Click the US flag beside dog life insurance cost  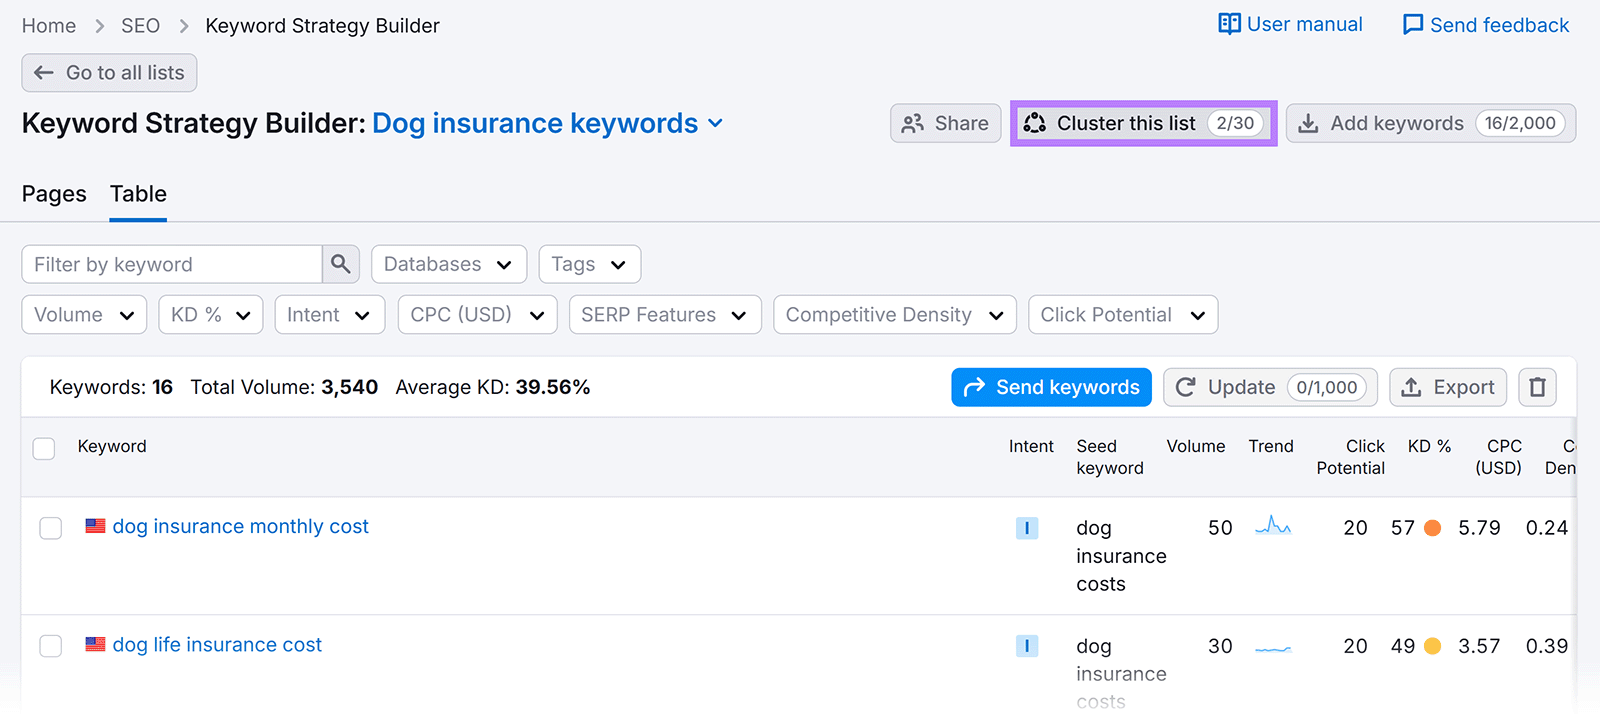96,645
